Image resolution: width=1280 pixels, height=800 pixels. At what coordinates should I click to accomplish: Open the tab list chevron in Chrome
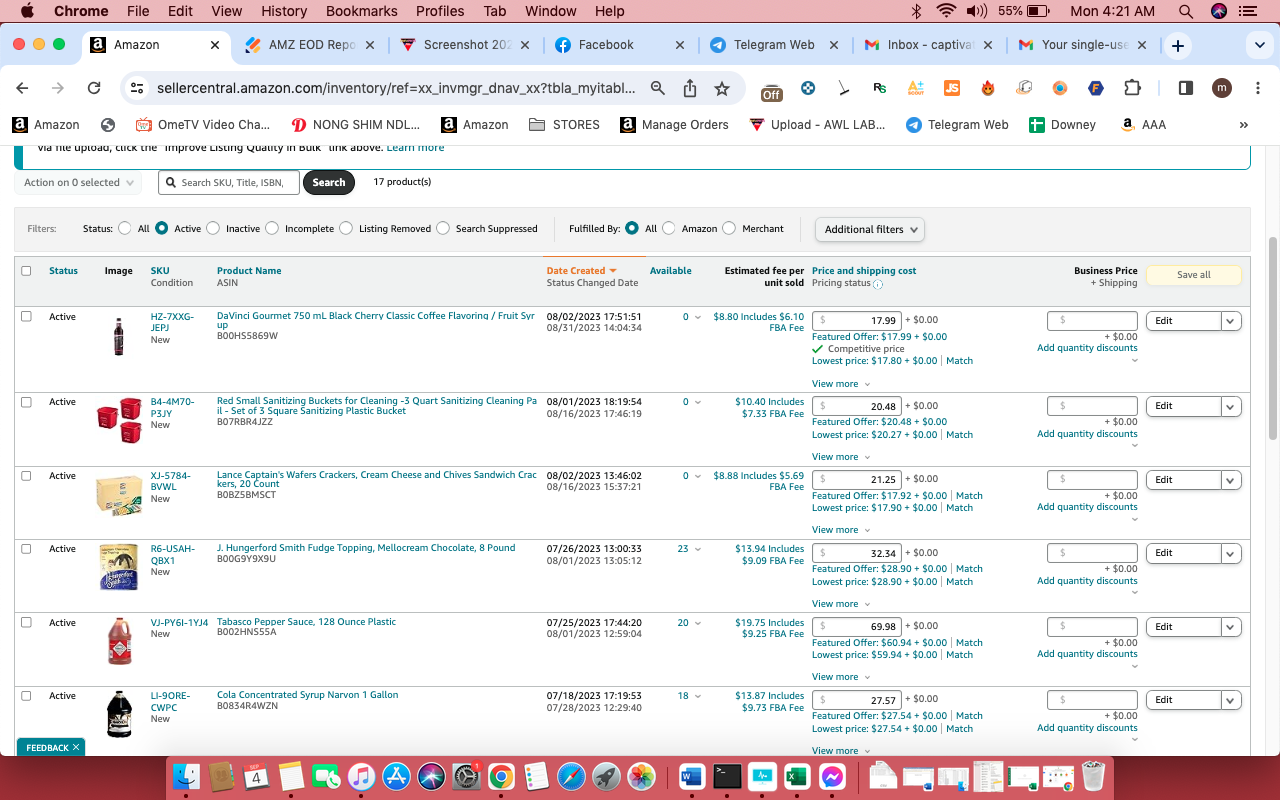(1259, 45)
